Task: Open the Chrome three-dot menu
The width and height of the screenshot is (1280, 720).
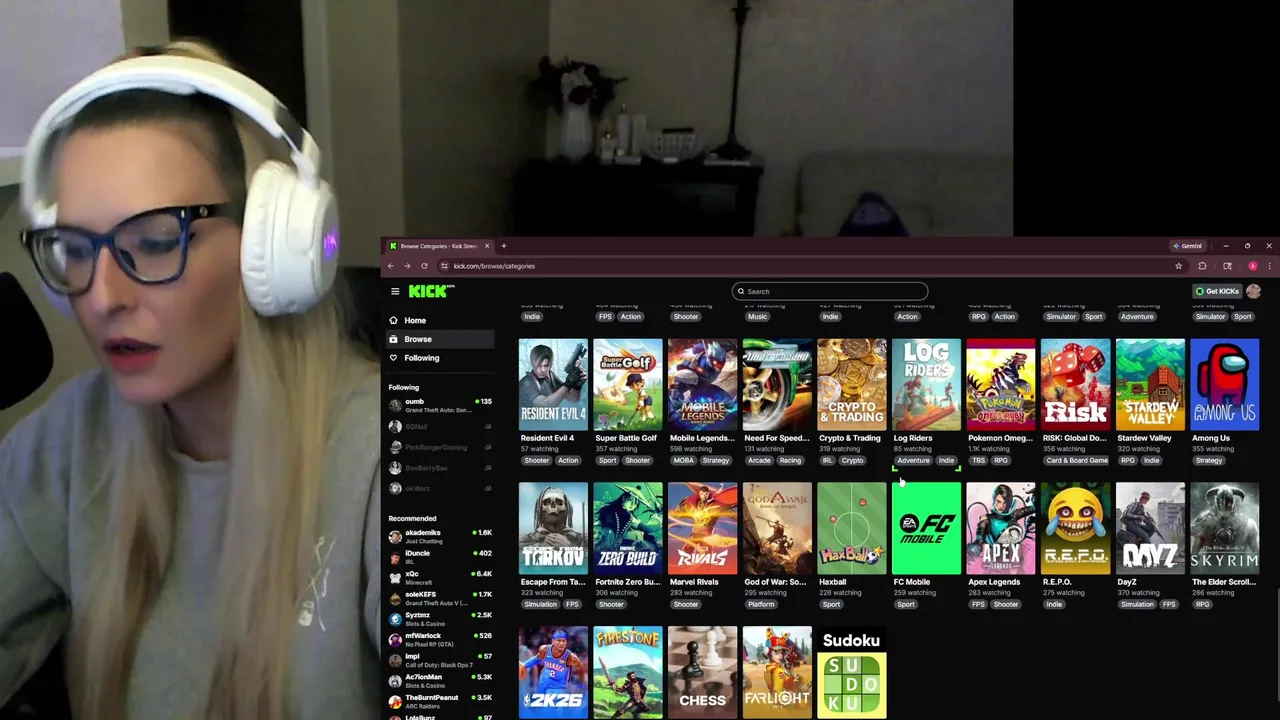Action: click(1269, 266)
